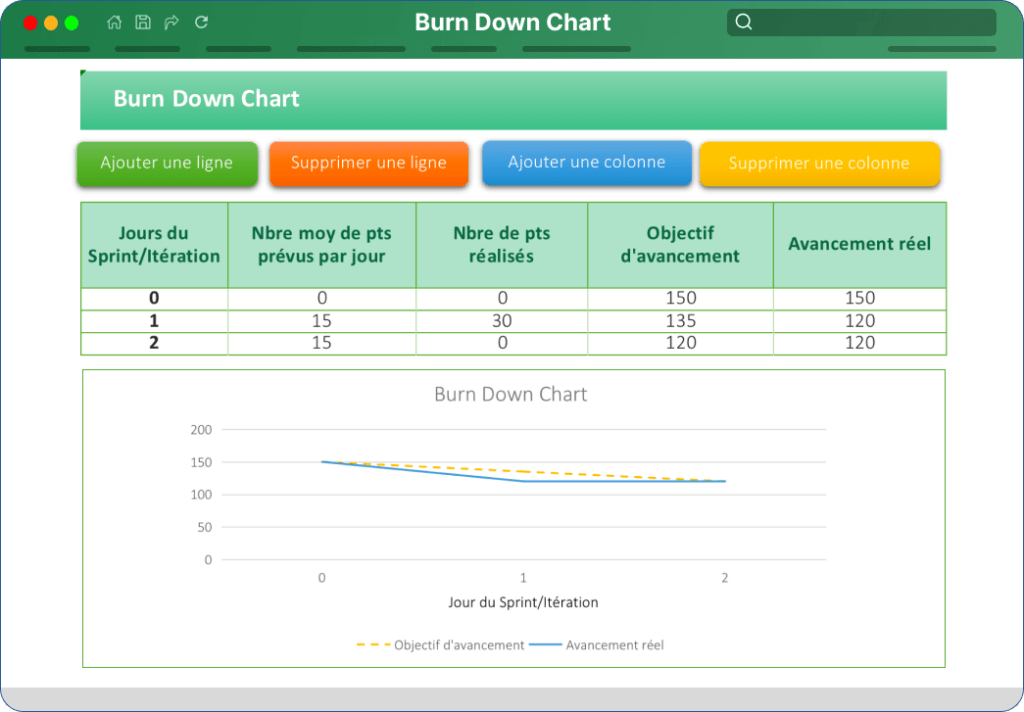Image resolution: width=1024 pixels, height=712 pixels.
Task: Focus the search input field
Action: (861, 22)
